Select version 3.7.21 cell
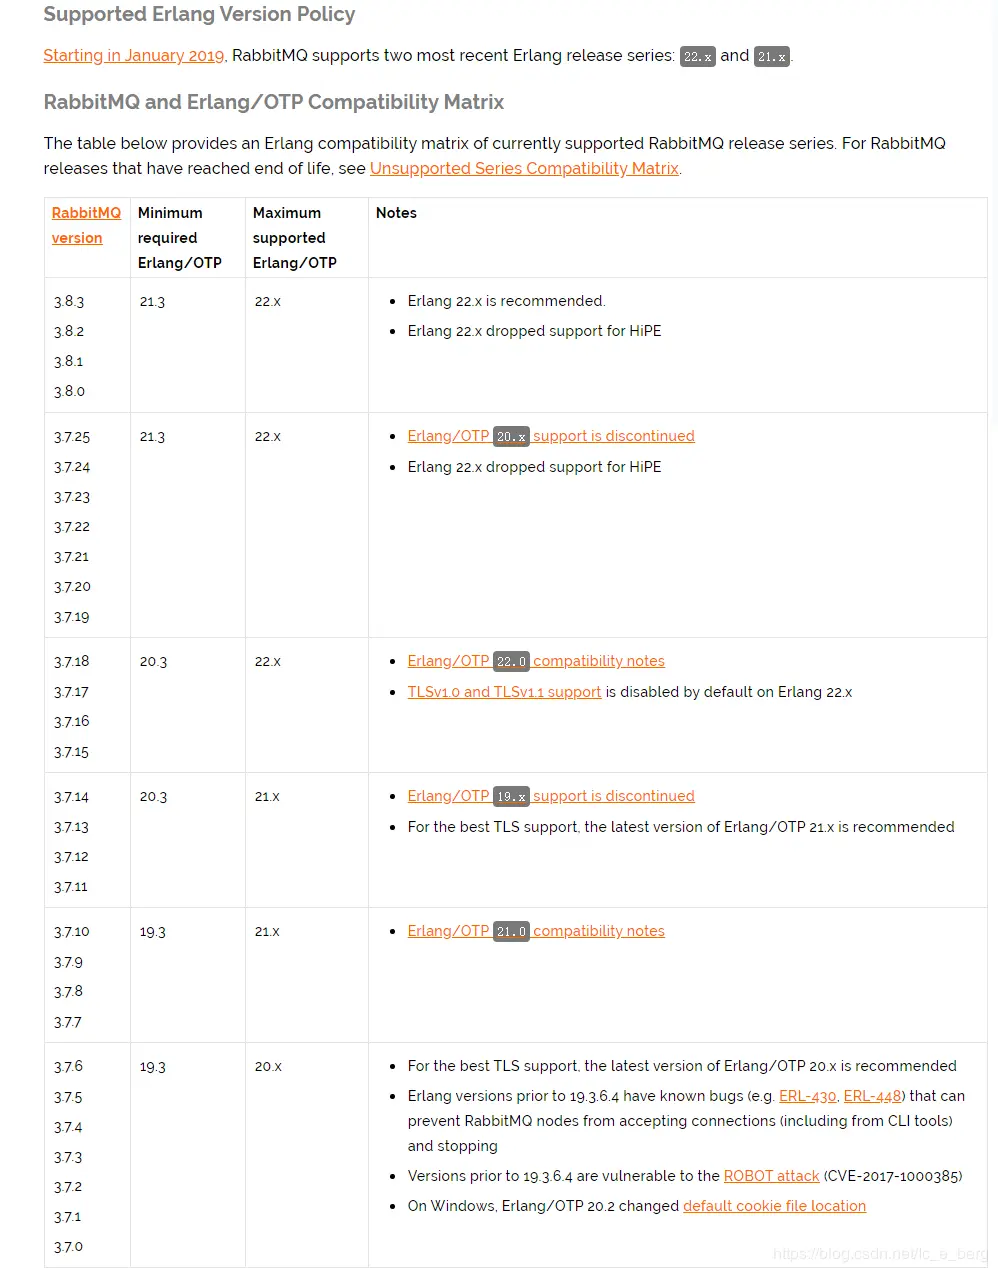 (x=72, y=557)
